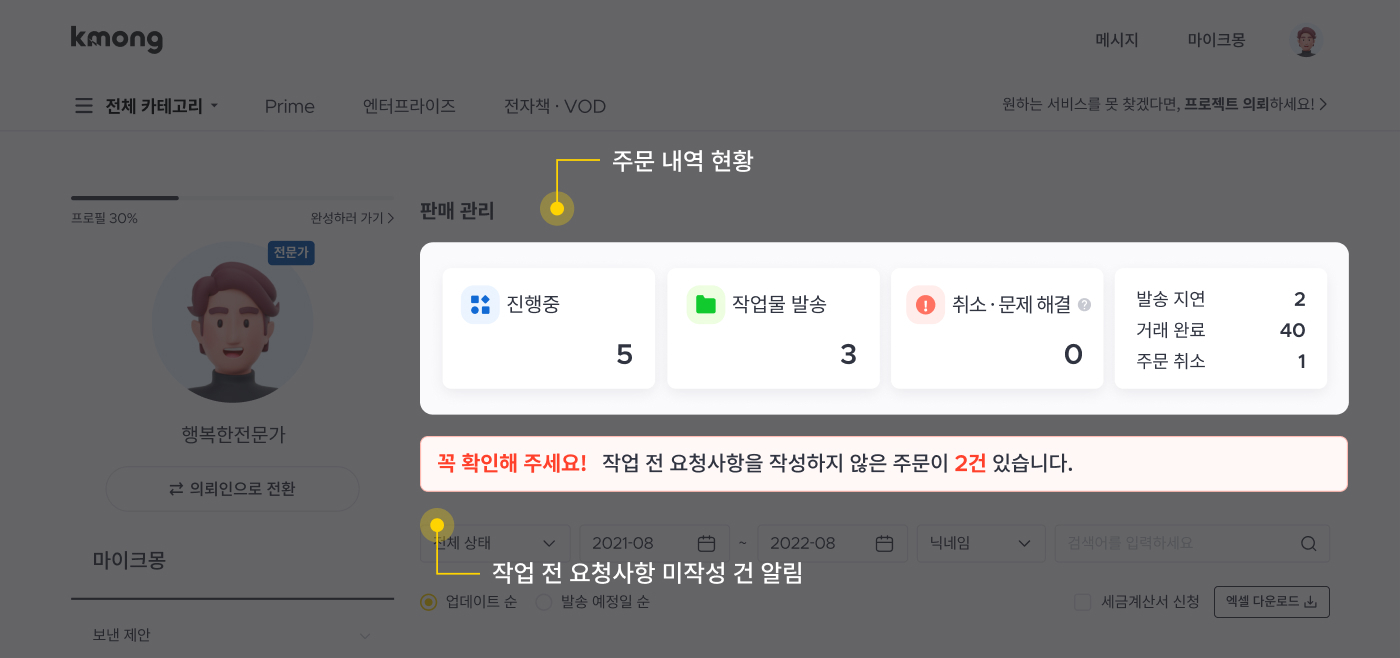Click the red alert icon for 취소·문제 해결
The height and width of the screenshot is (658, 1400).
[x=925, y=305]
